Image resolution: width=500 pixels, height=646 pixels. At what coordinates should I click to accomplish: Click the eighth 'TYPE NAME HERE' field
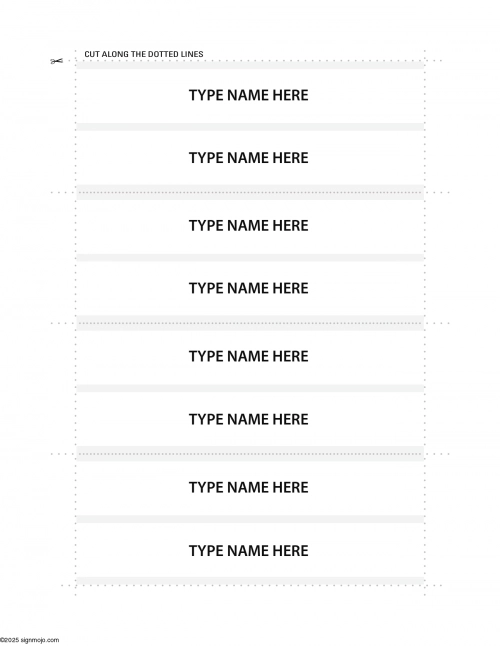pos(250,550)
